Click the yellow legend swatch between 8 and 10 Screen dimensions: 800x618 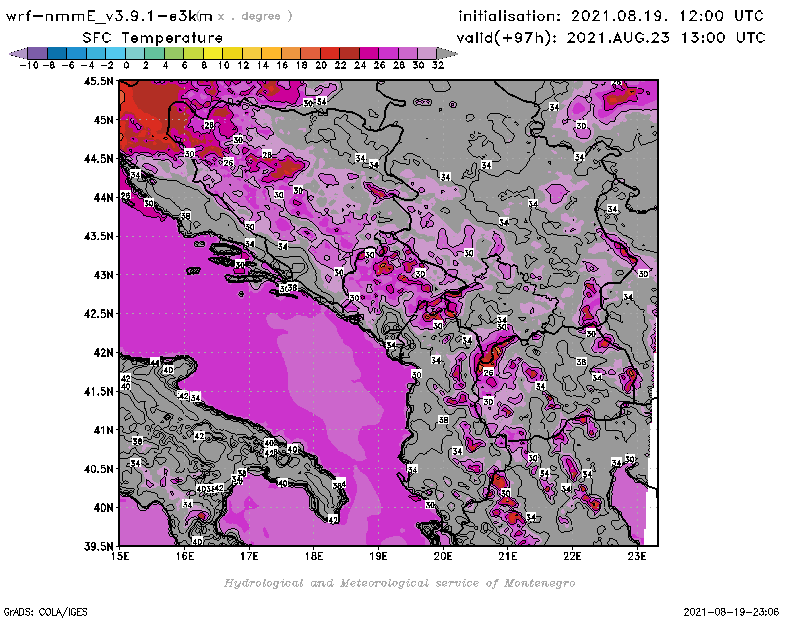pyautogui.click(x=213, y=53)
